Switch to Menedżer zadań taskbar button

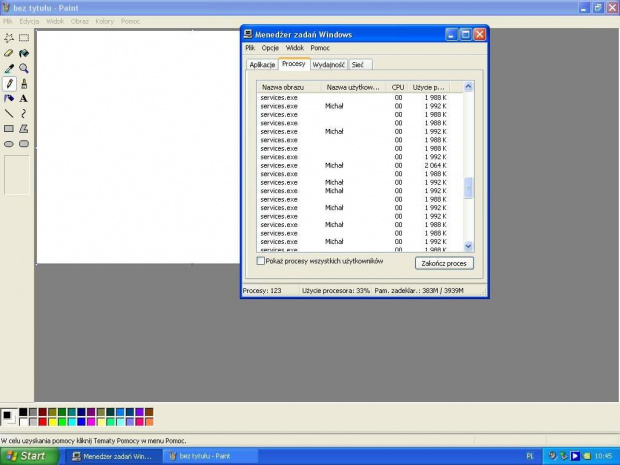point(113,456)
